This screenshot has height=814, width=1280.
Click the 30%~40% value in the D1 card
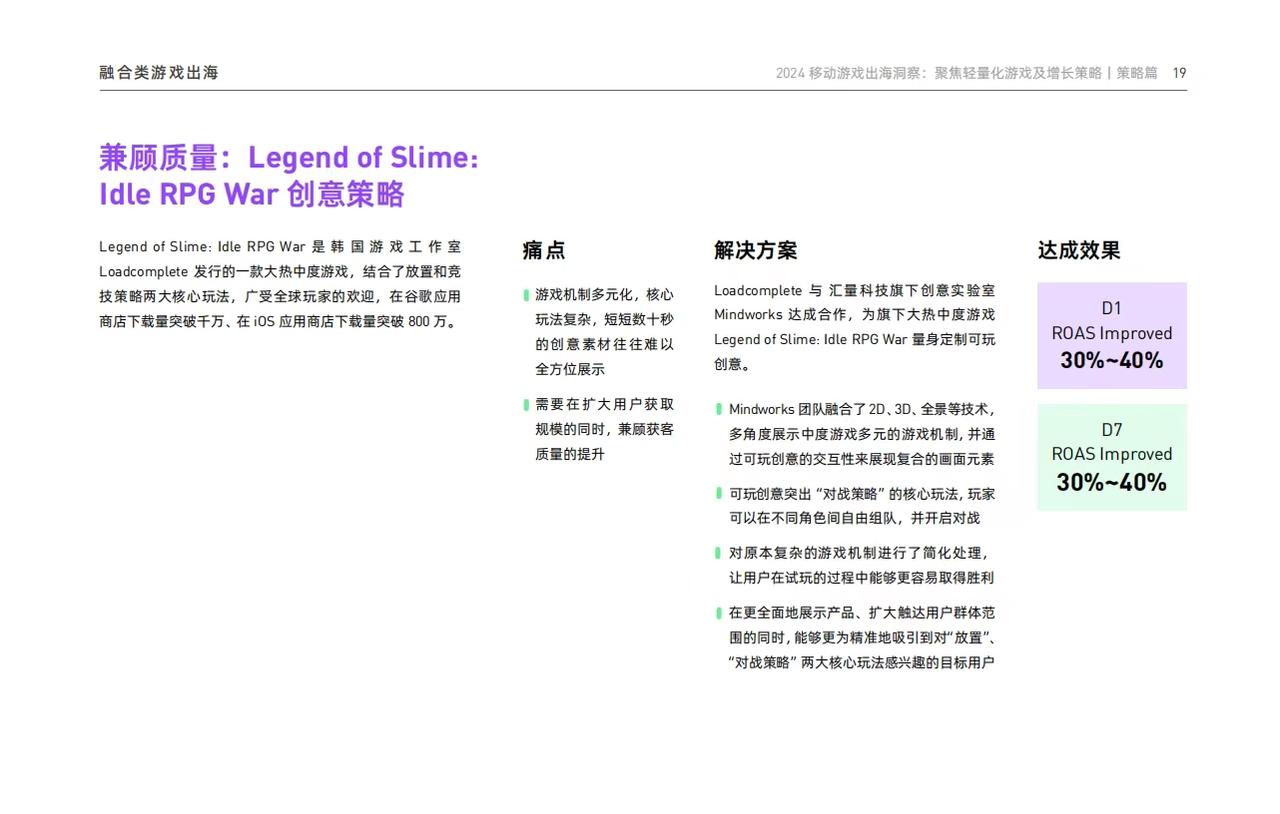1112,361
